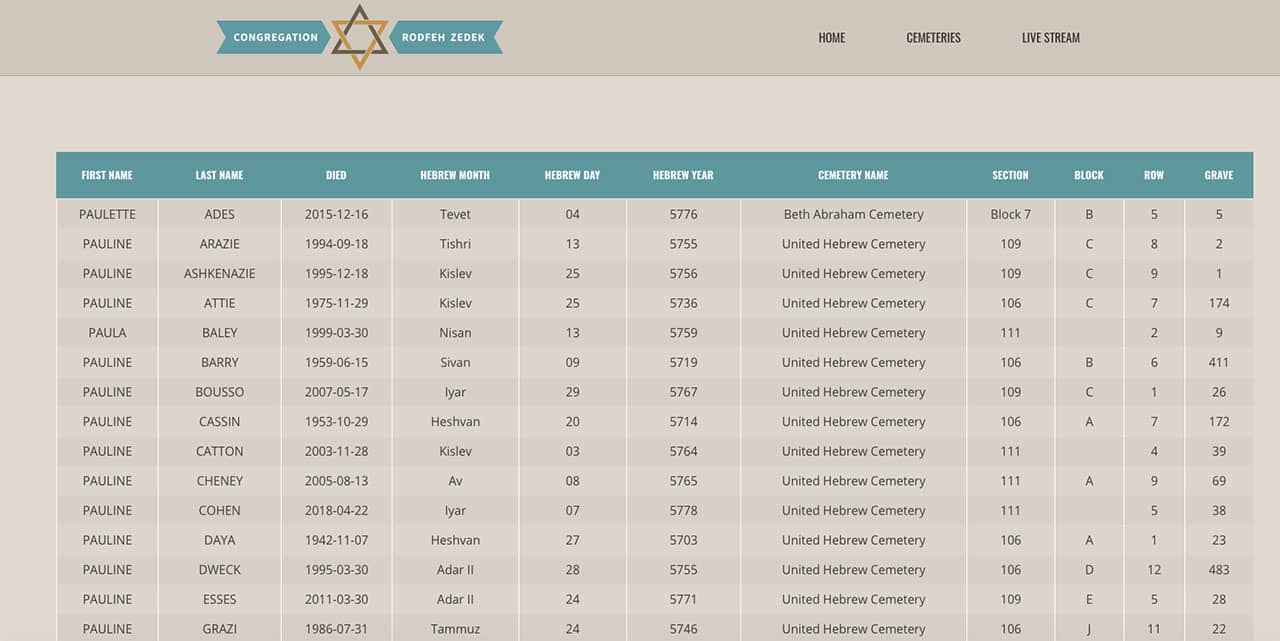Click the Nisan month cell
The image size is (1280, 641).
455,333
